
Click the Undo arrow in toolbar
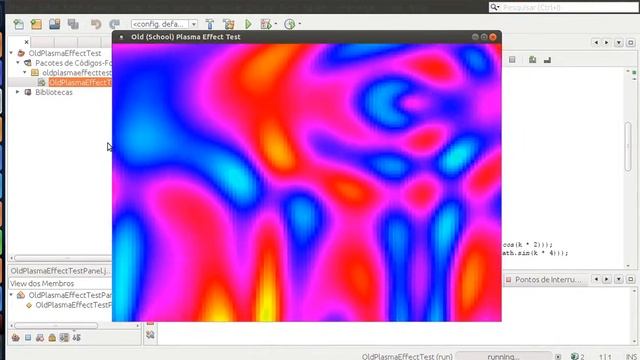(x=96, y=24)
